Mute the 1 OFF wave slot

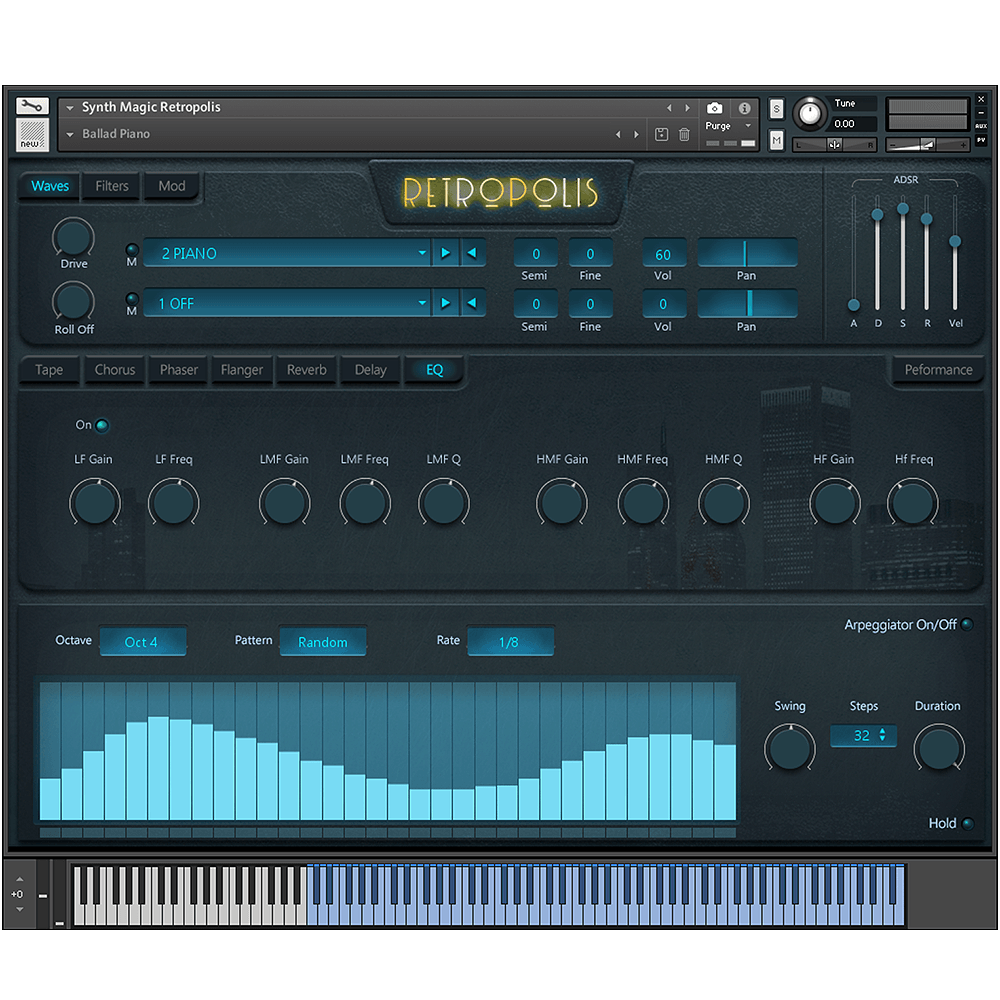point(132,298)
